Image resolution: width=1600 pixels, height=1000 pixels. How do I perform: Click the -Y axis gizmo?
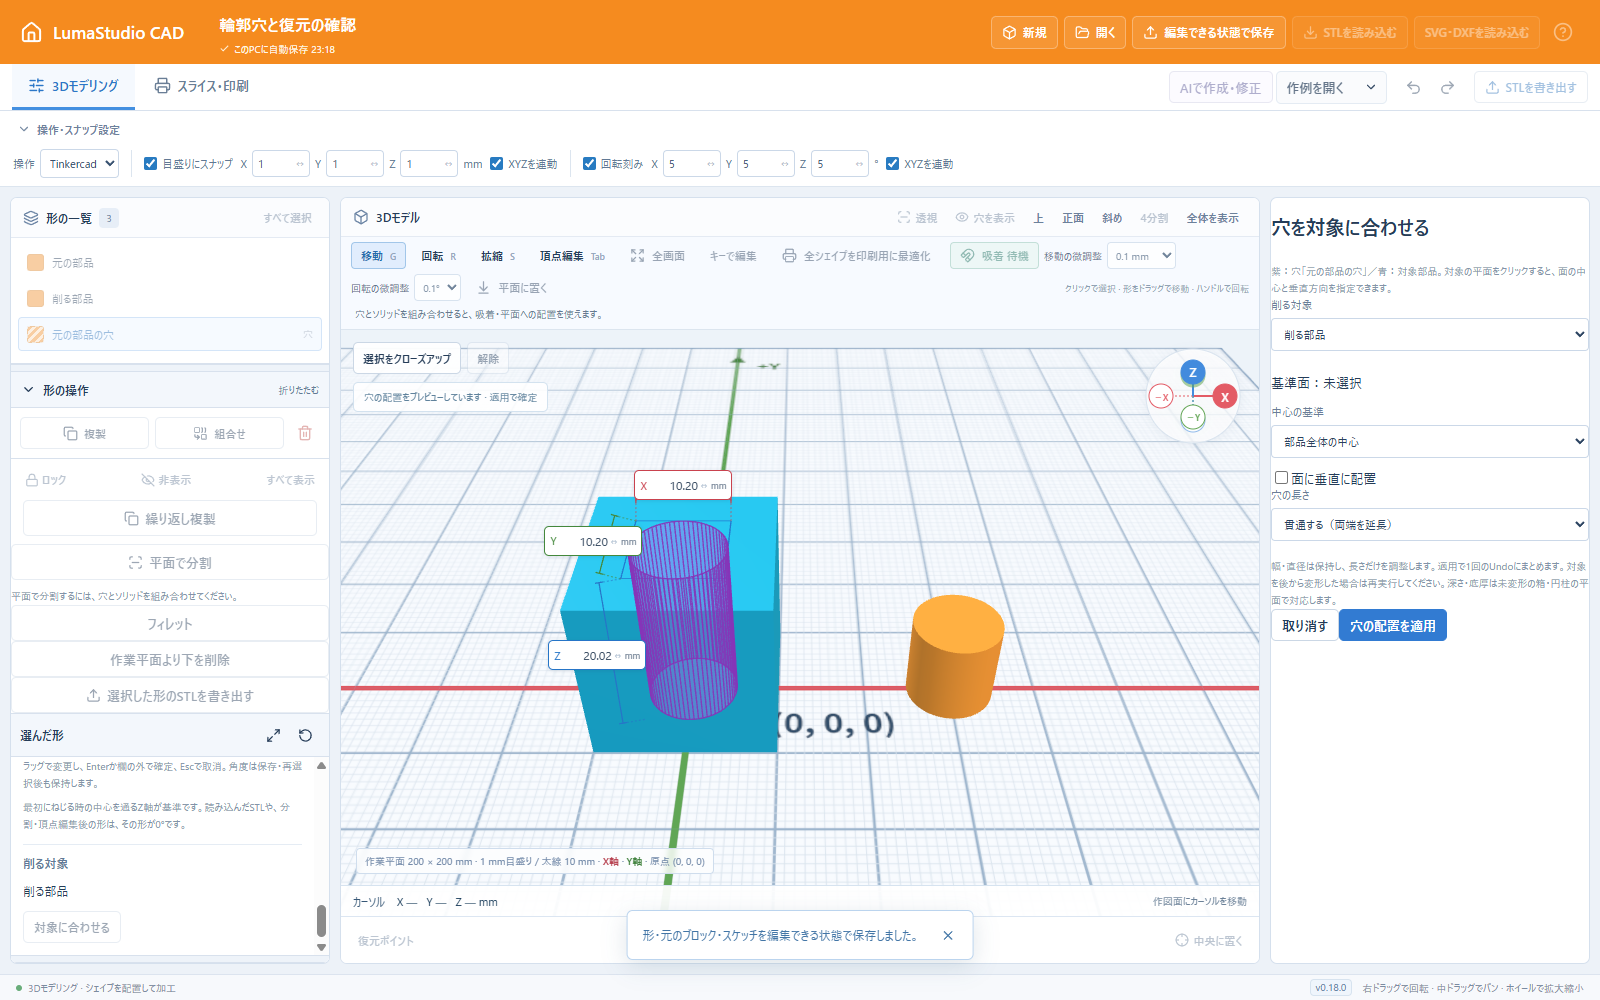coord(1193,417)
